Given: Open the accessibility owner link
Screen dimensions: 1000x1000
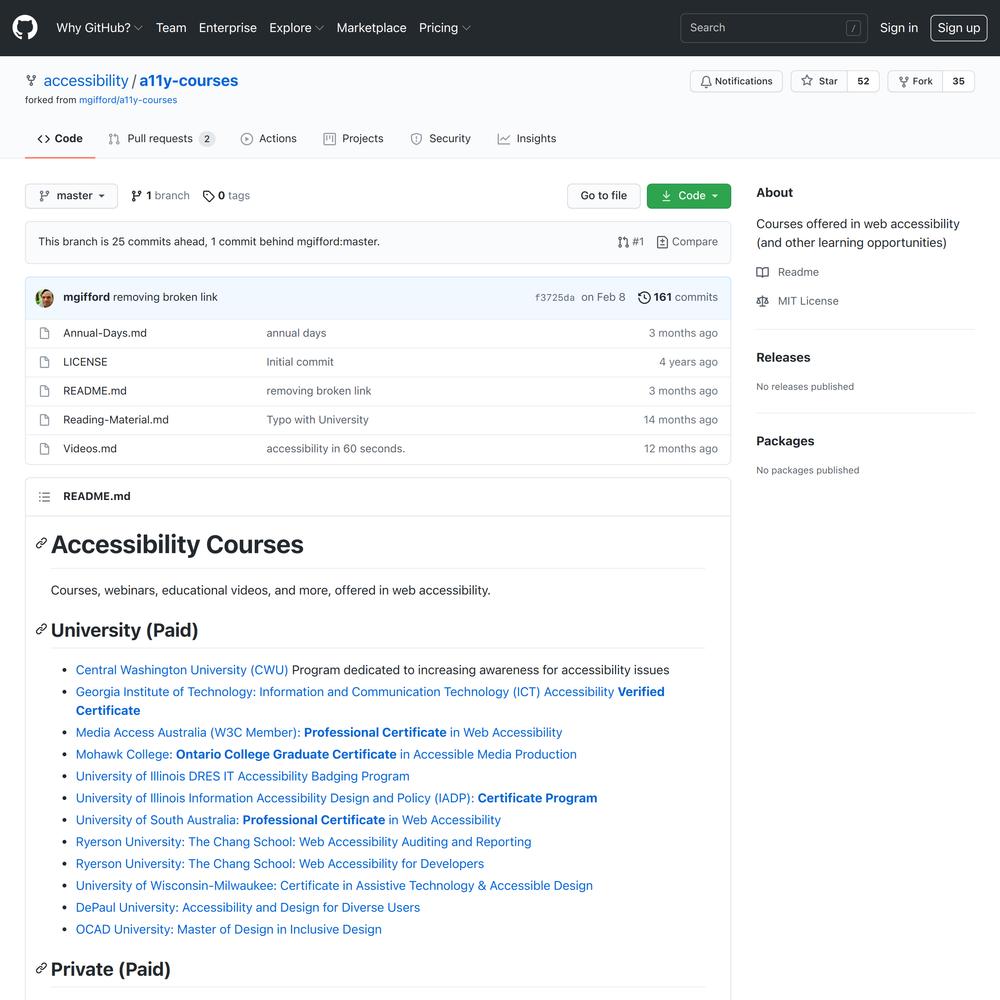Looking at the screenshot, I should [86, 81].
